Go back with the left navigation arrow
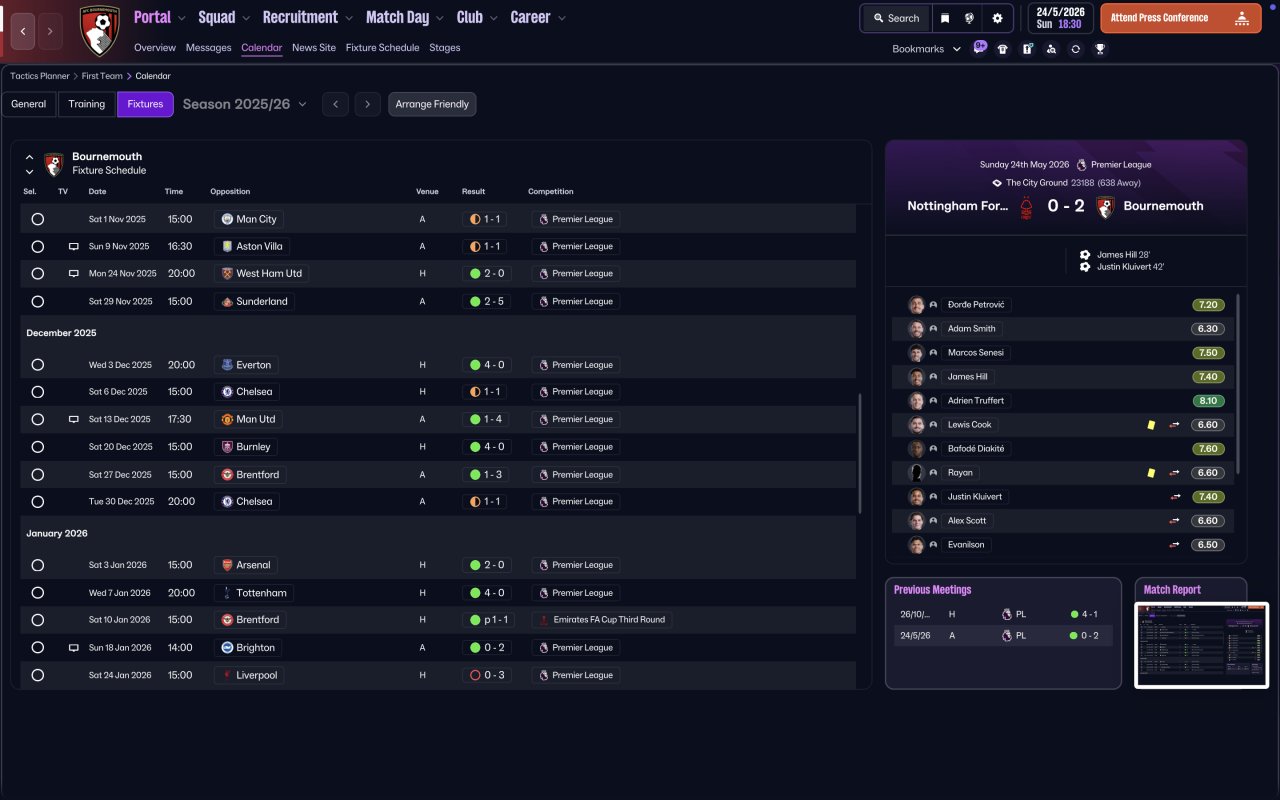Image resolution: width=1280 pixels, height=800 pixels. (x=23, y=31)
